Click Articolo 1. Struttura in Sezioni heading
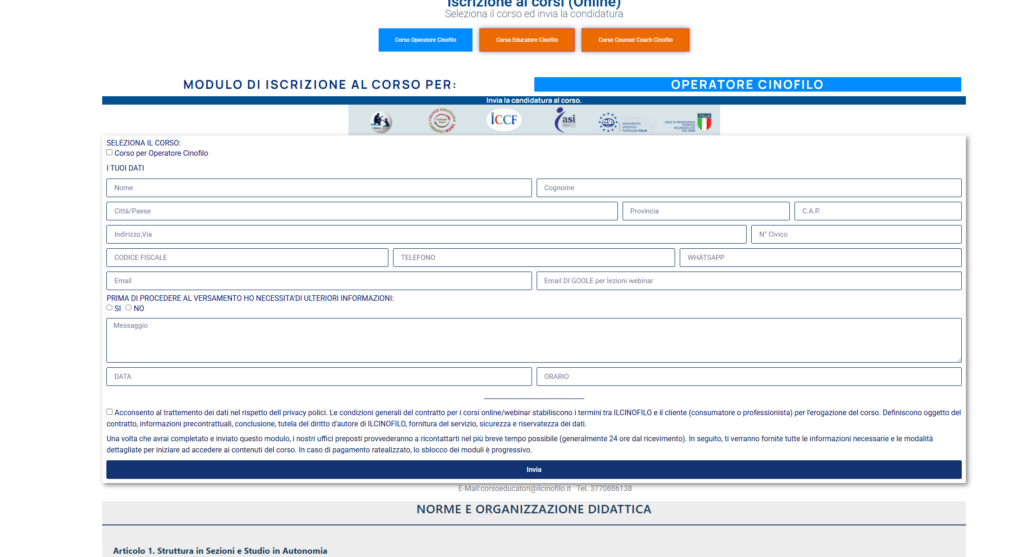This screenshot has width=1024, height=557. point(220,551)
